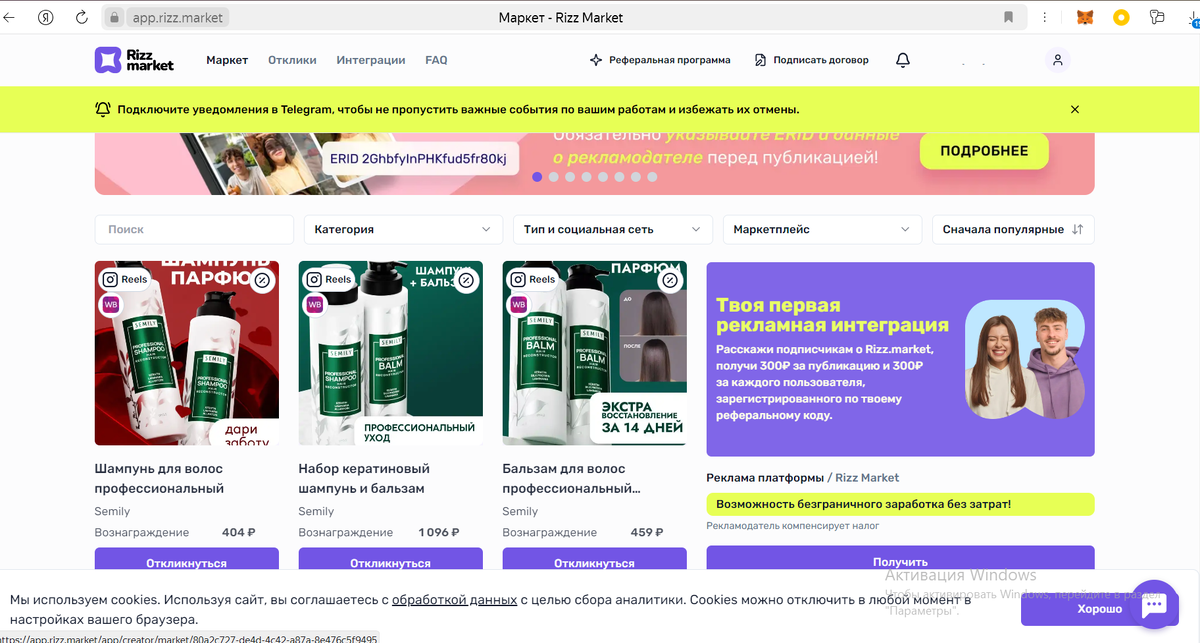The height and width of the screenshot is (643, 1200).
Task: Open the Набор кератиновый product image
Action: coord(391,353)
